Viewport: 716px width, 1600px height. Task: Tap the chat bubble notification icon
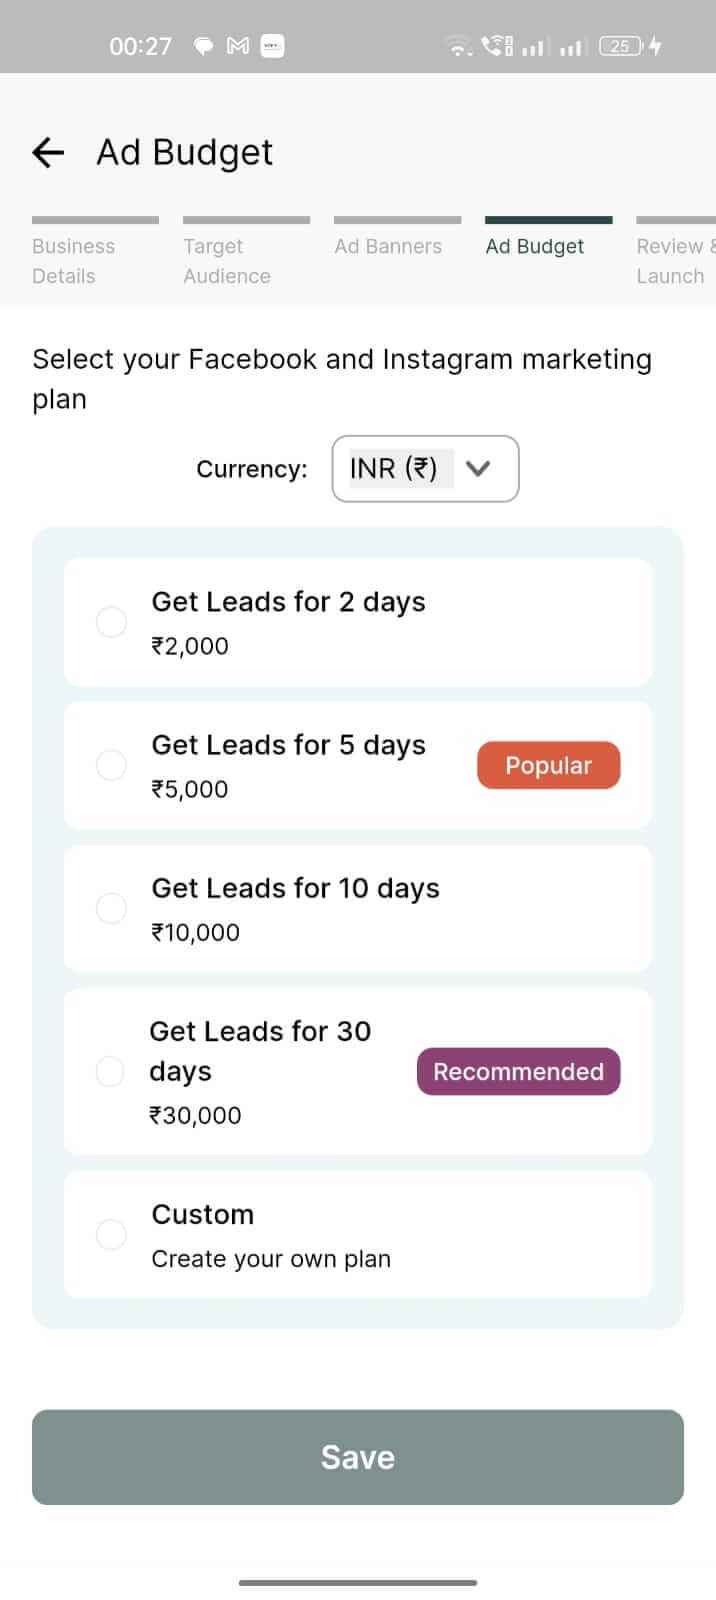coord(204,46)
